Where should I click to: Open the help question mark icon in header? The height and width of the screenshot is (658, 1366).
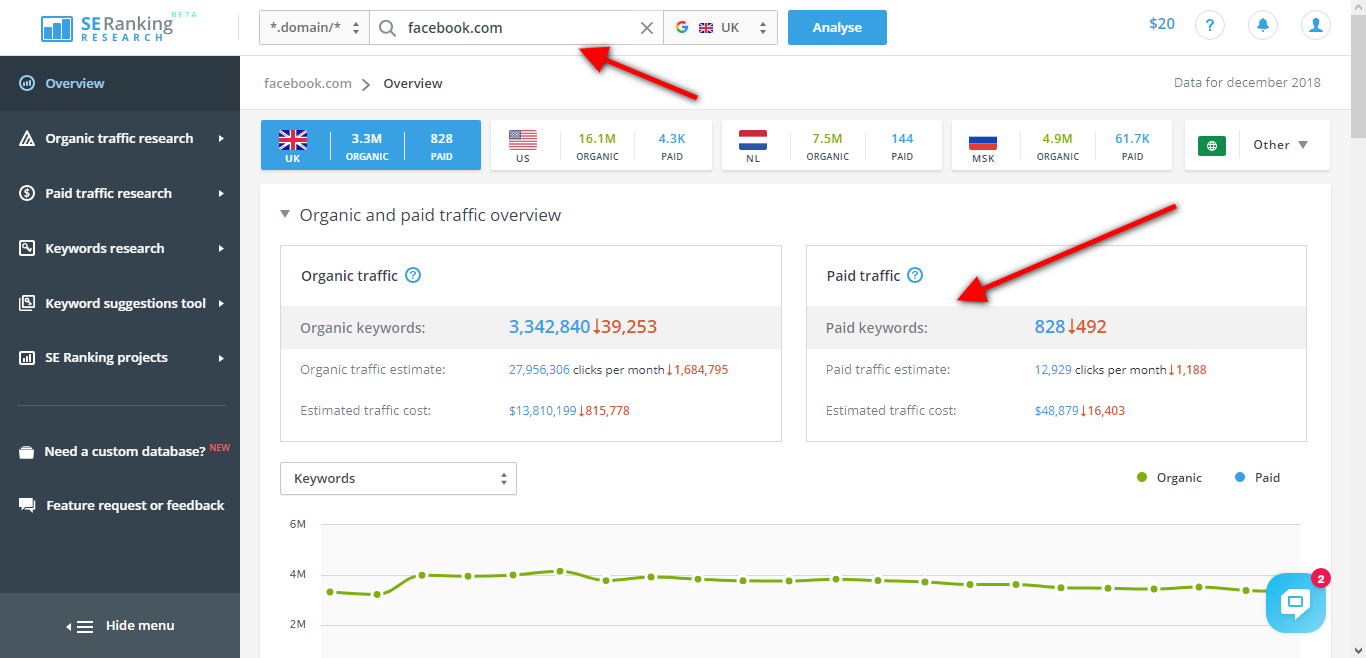coord(1210,26)
